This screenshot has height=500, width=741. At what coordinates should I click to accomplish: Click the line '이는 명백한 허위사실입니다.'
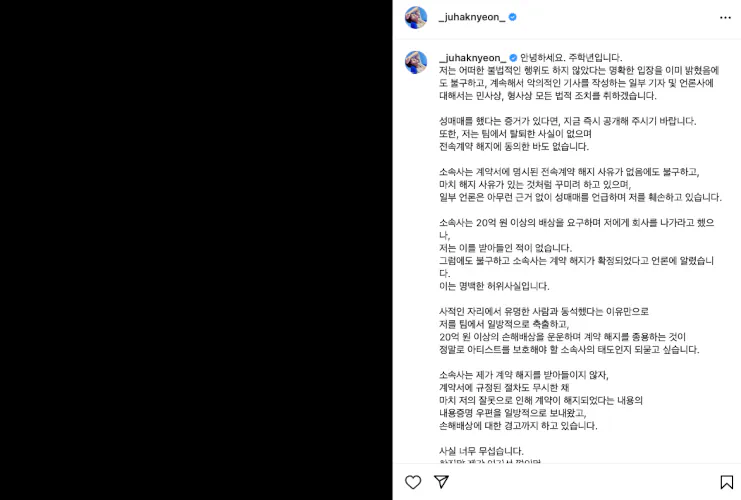point(494,286)
